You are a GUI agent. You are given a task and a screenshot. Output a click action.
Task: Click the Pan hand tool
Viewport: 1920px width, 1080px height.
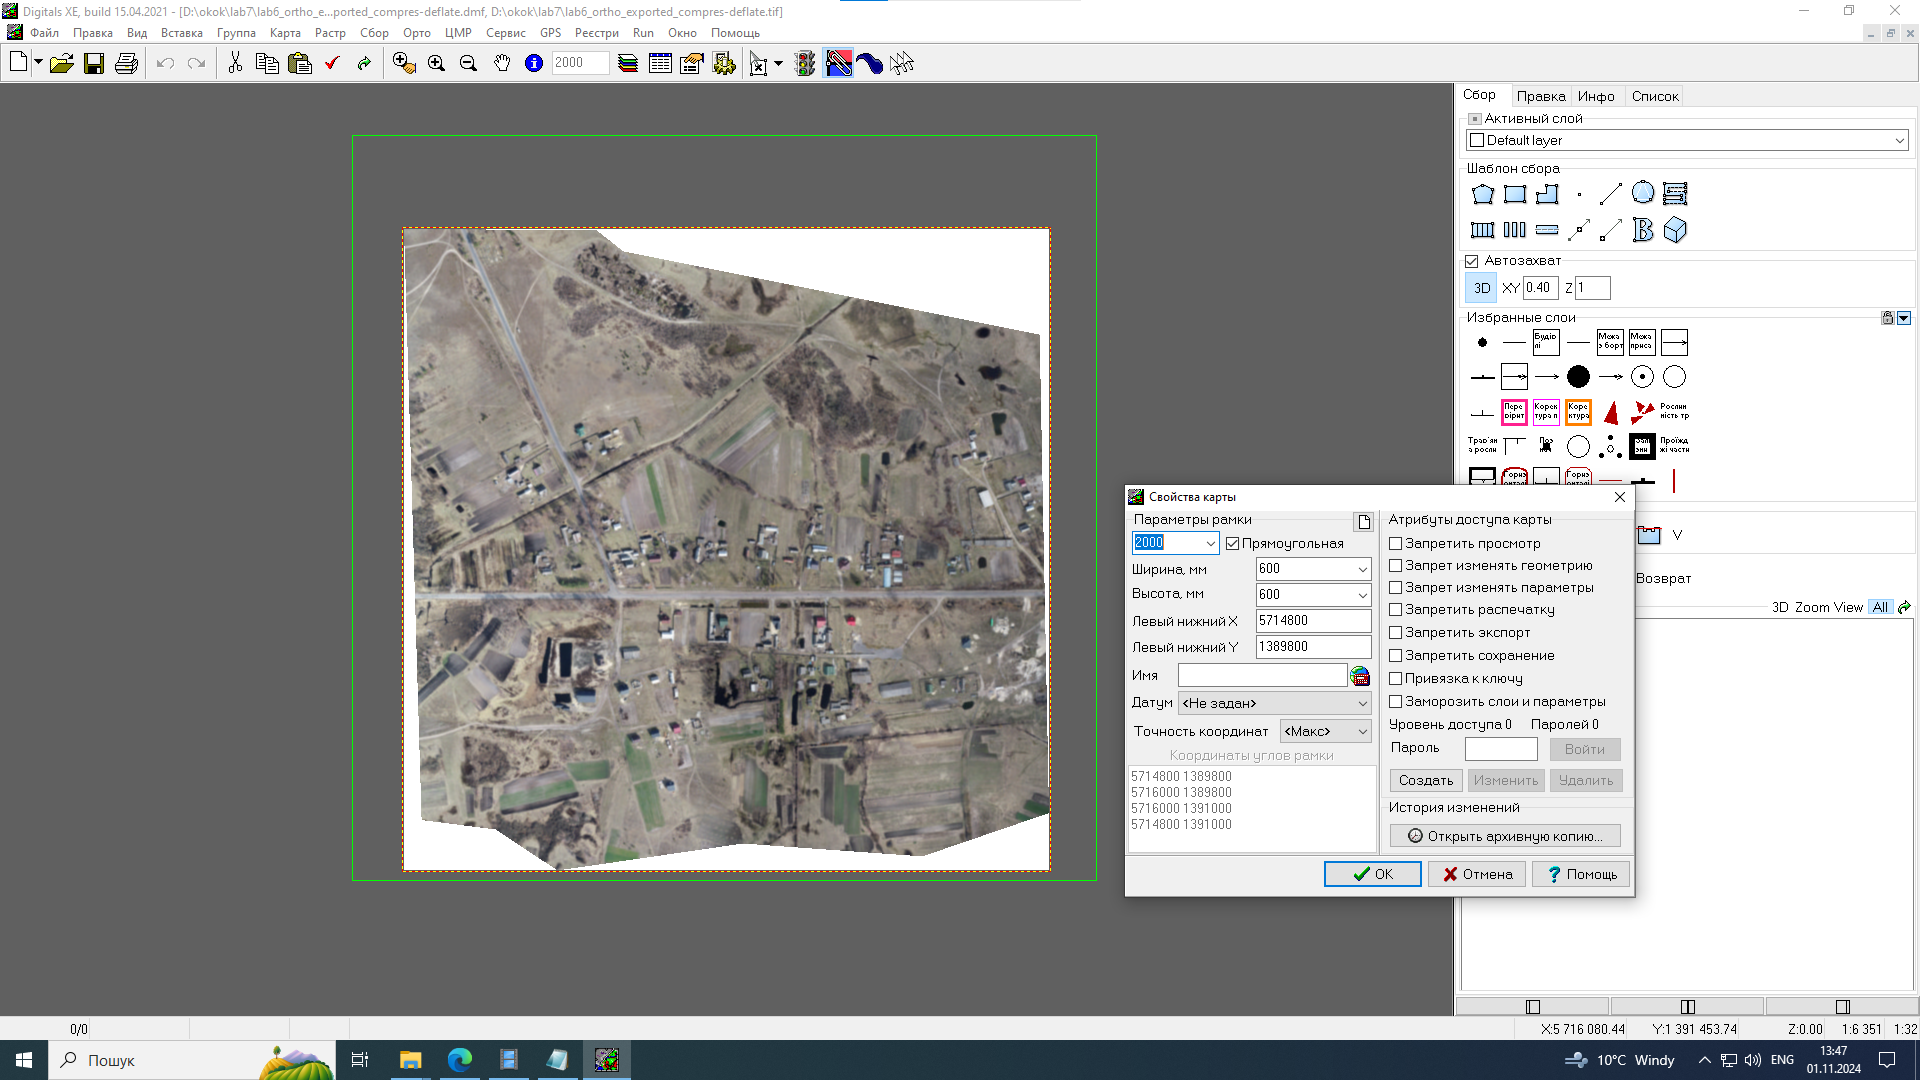point(502,64)
